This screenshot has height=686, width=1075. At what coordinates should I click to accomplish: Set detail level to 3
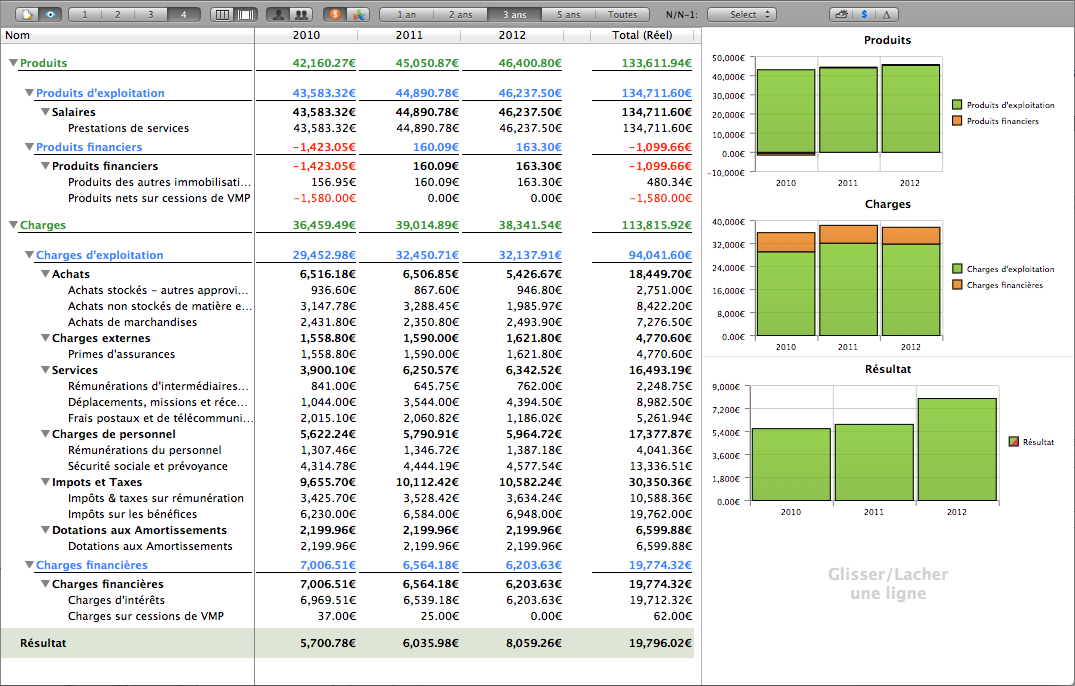point(150,15)
